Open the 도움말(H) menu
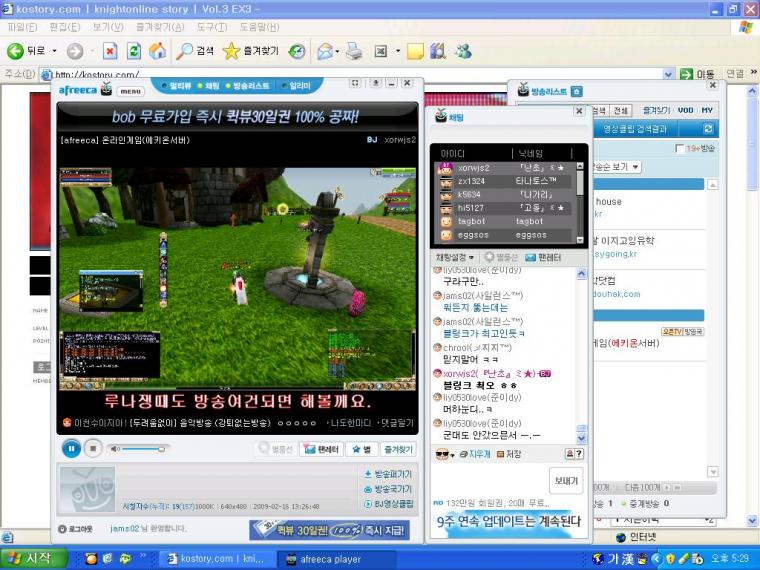Viewport: 760px width, 570px height. coord(259,27)
